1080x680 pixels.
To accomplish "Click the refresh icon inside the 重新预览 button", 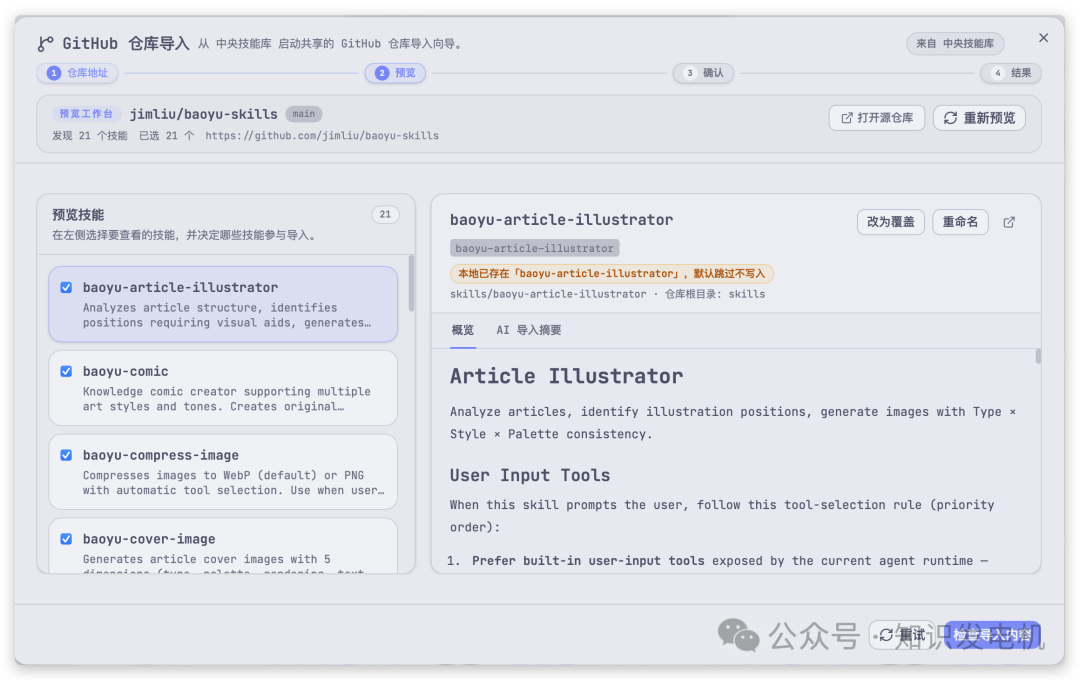I will (x=951, y=117).
